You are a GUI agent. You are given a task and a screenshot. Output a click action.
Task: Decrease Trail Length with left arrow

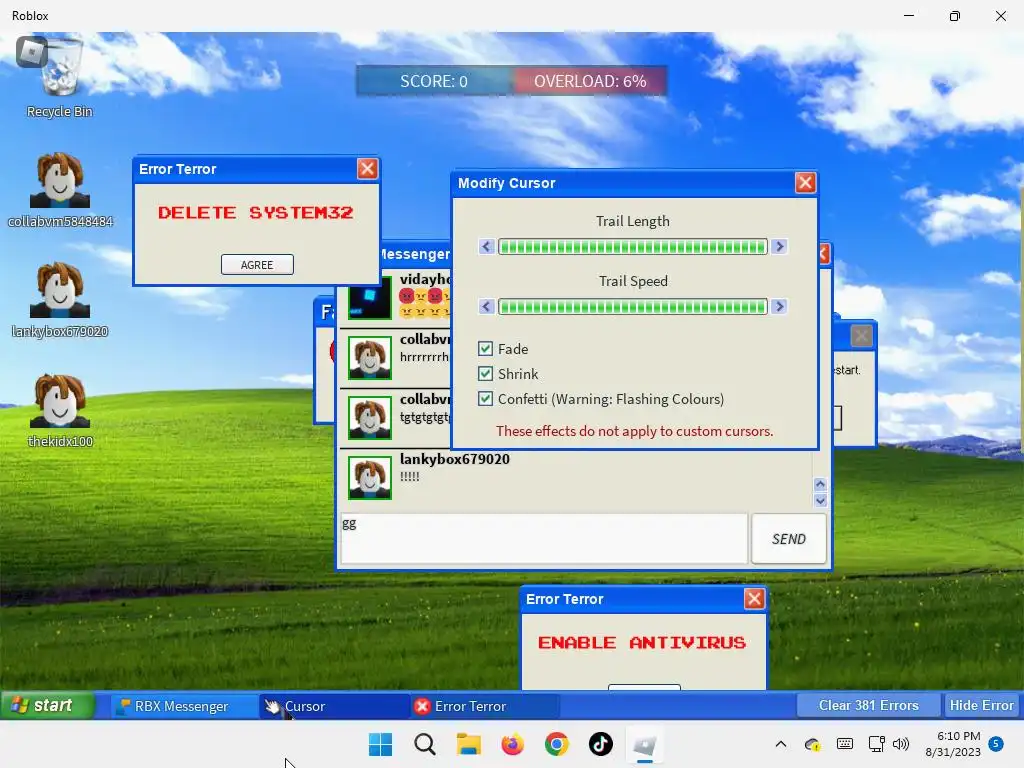[x=486, y=246]
